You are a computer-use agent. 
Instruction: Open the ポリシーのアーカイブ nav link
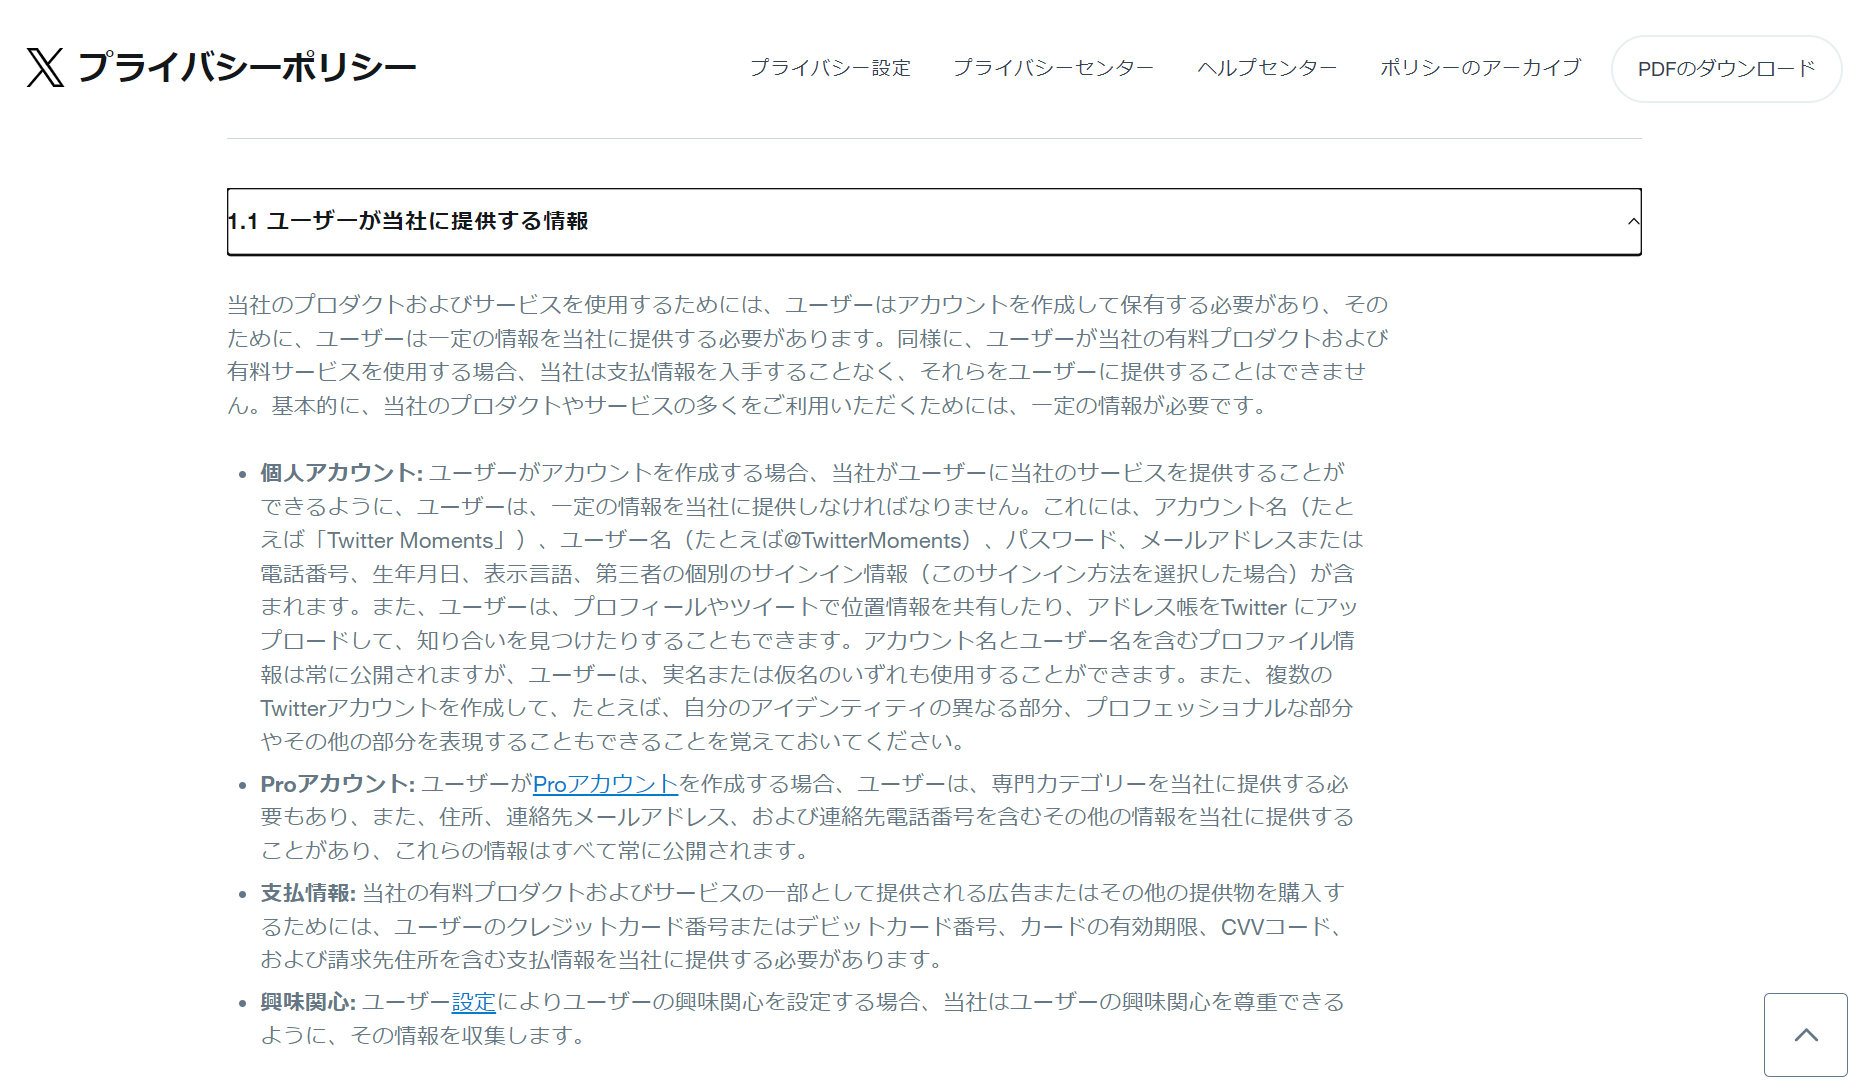click(1480, 68)
